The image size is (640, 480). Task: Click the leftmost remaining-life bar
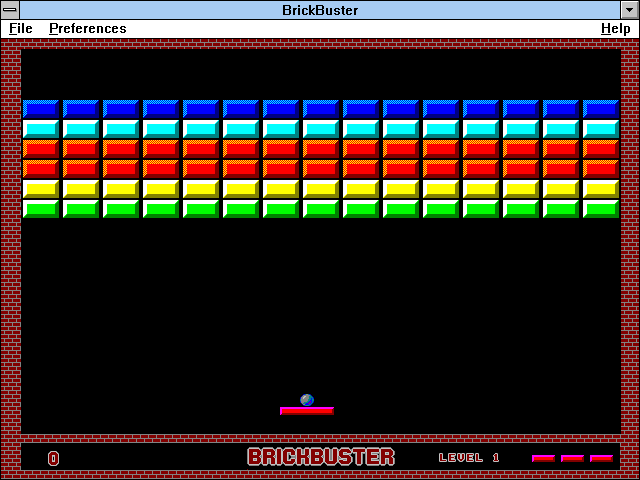coord(543,458)
